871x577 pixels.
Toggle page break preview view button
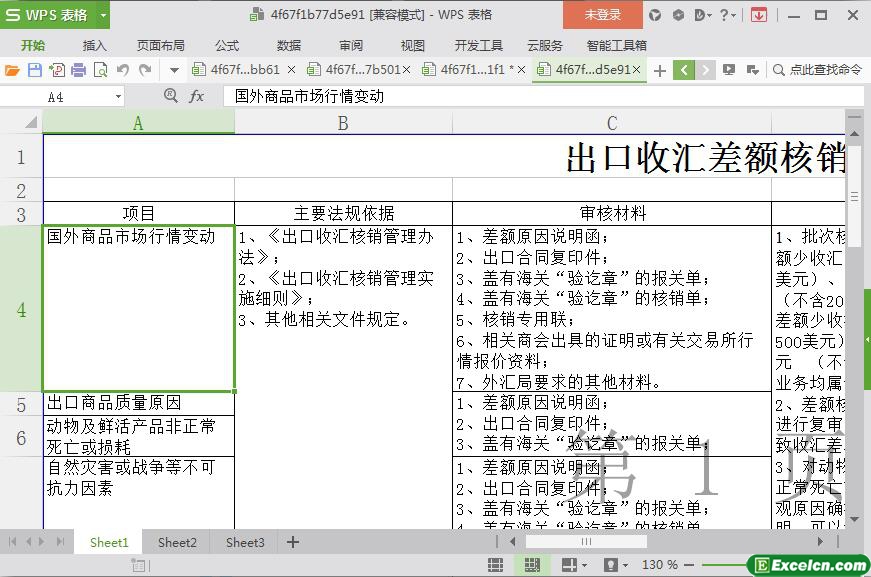(530, 565)
